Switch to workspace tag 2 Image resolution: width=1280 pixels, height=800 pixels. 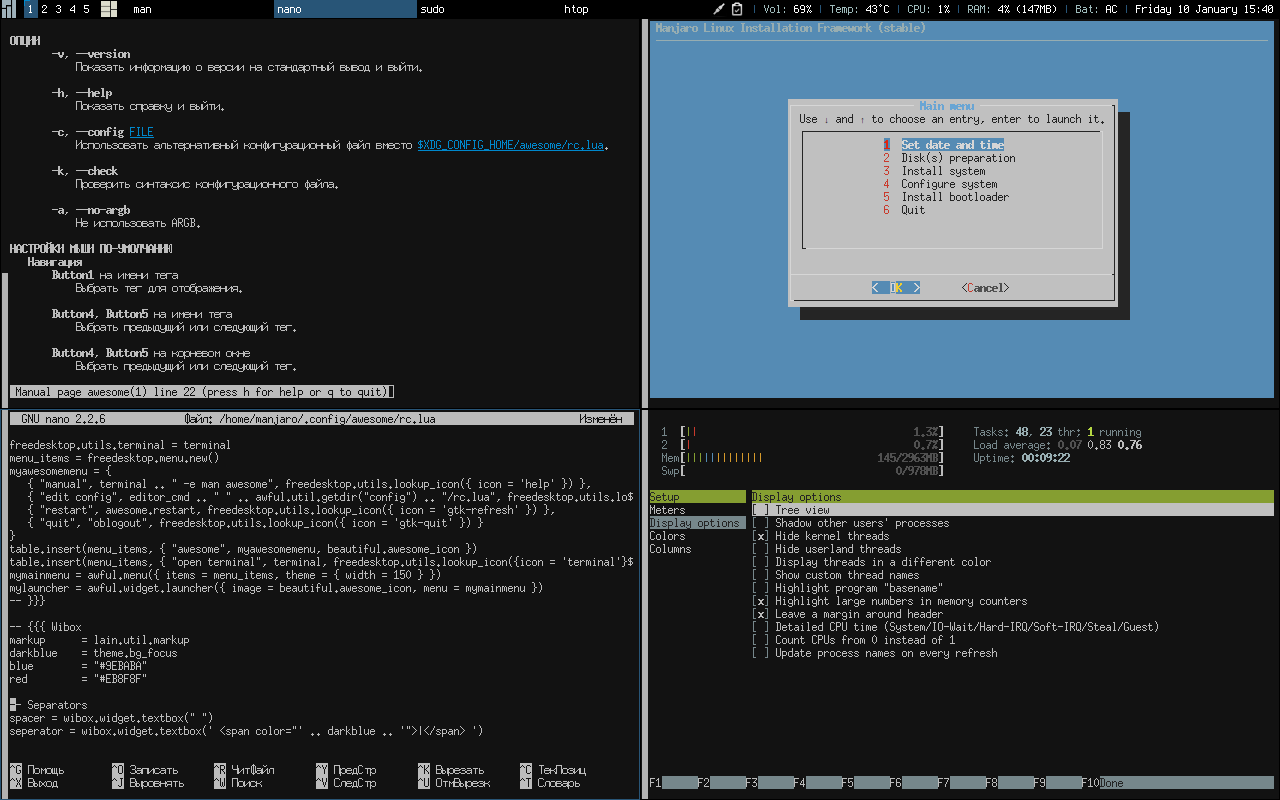pos(44,9)
